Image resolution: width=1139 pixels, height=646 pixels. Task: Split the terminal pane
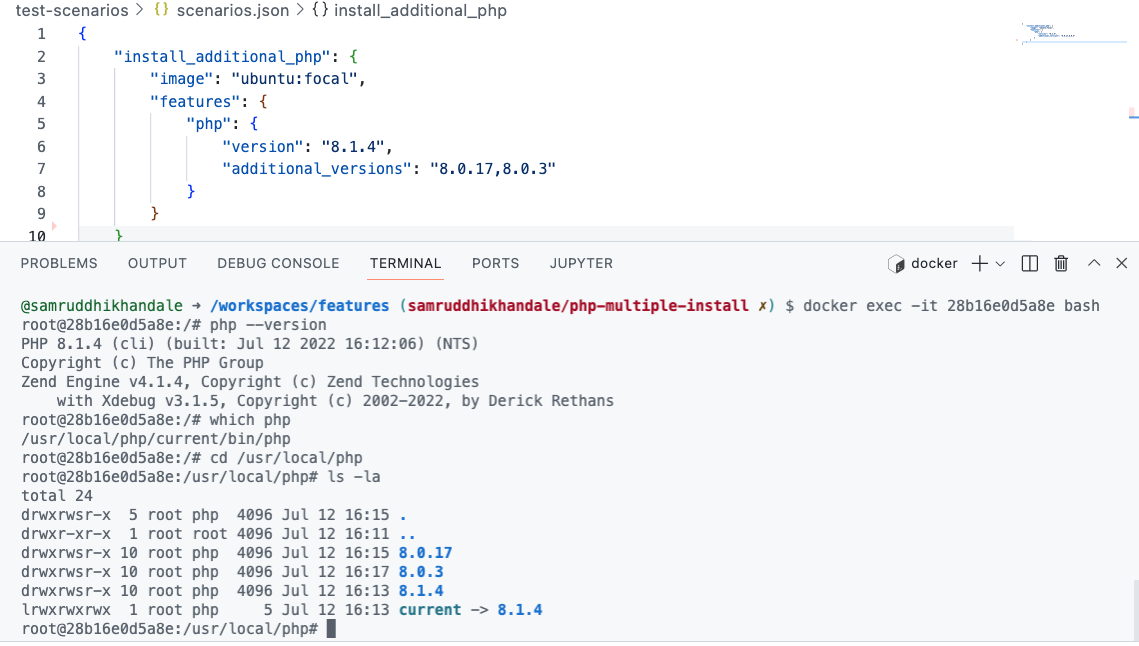click(x=1029, y=264)
